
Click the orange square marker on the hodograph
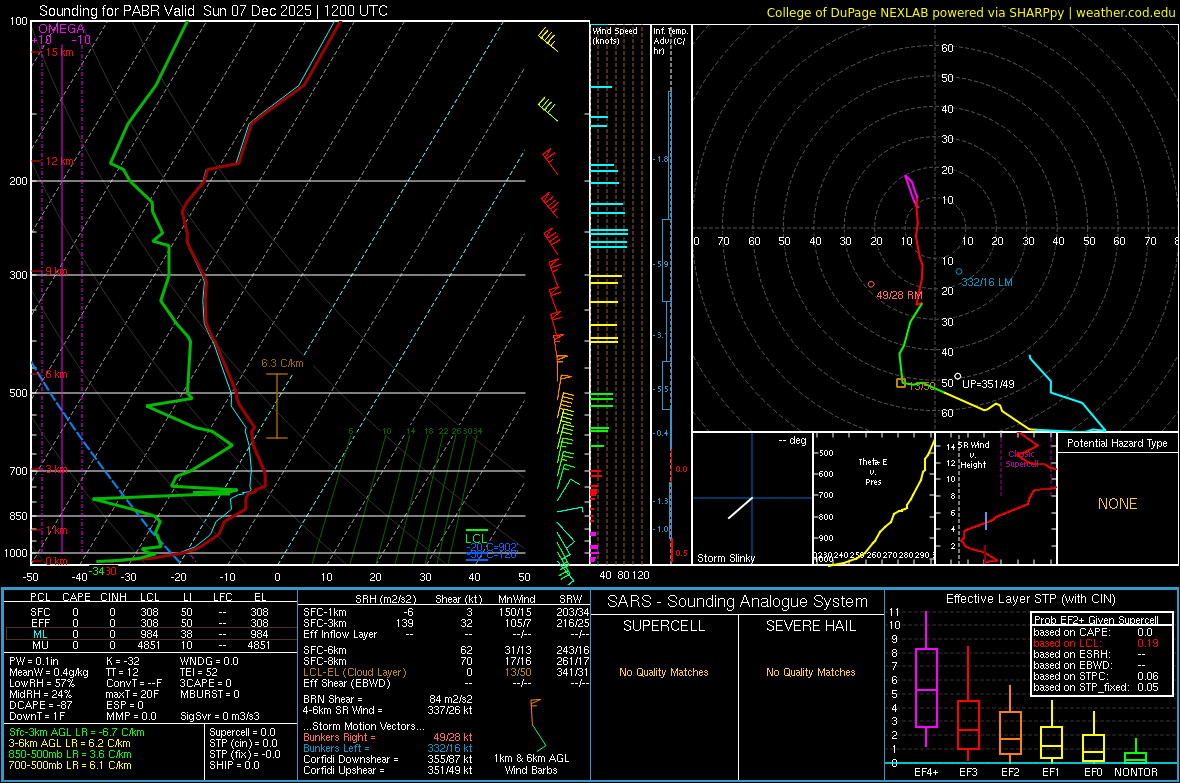click(x=901, y=383)
